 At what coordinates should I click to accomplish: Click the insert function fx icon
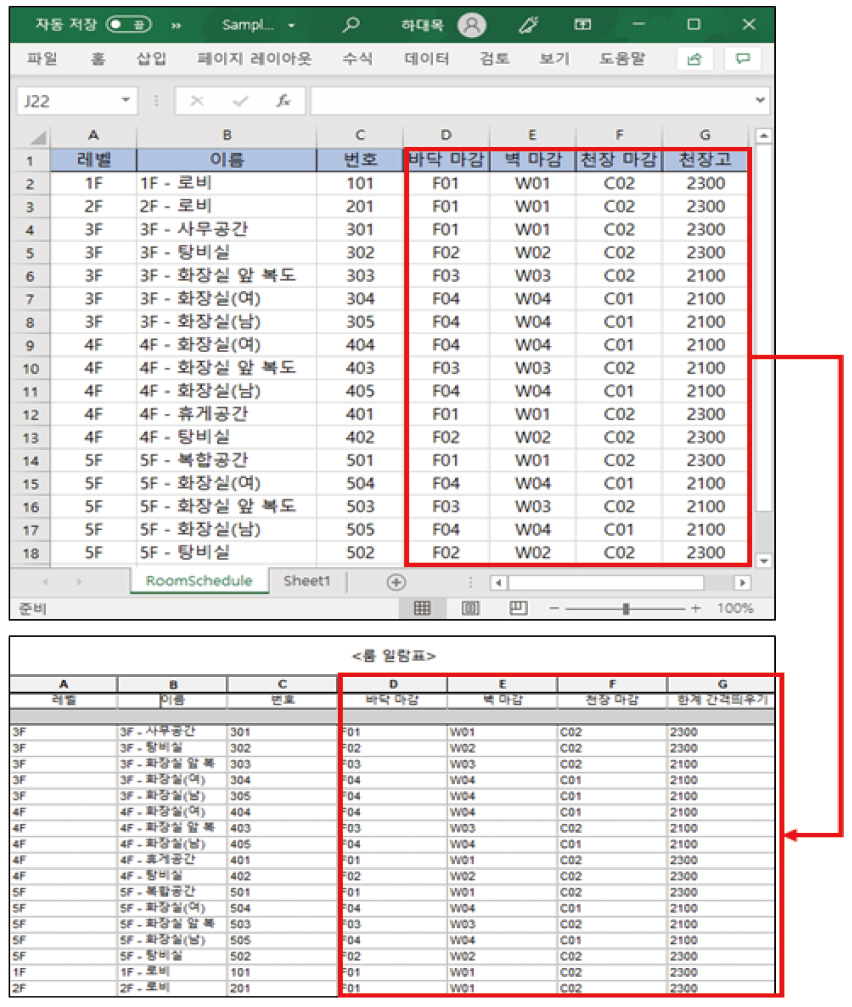[283, 101]
